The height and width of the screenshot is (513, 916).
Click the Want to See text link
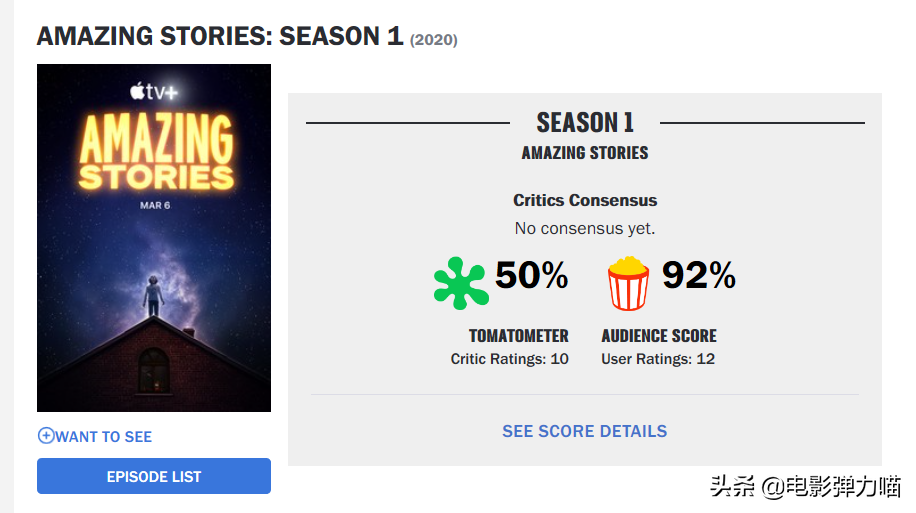click(104, 437)
